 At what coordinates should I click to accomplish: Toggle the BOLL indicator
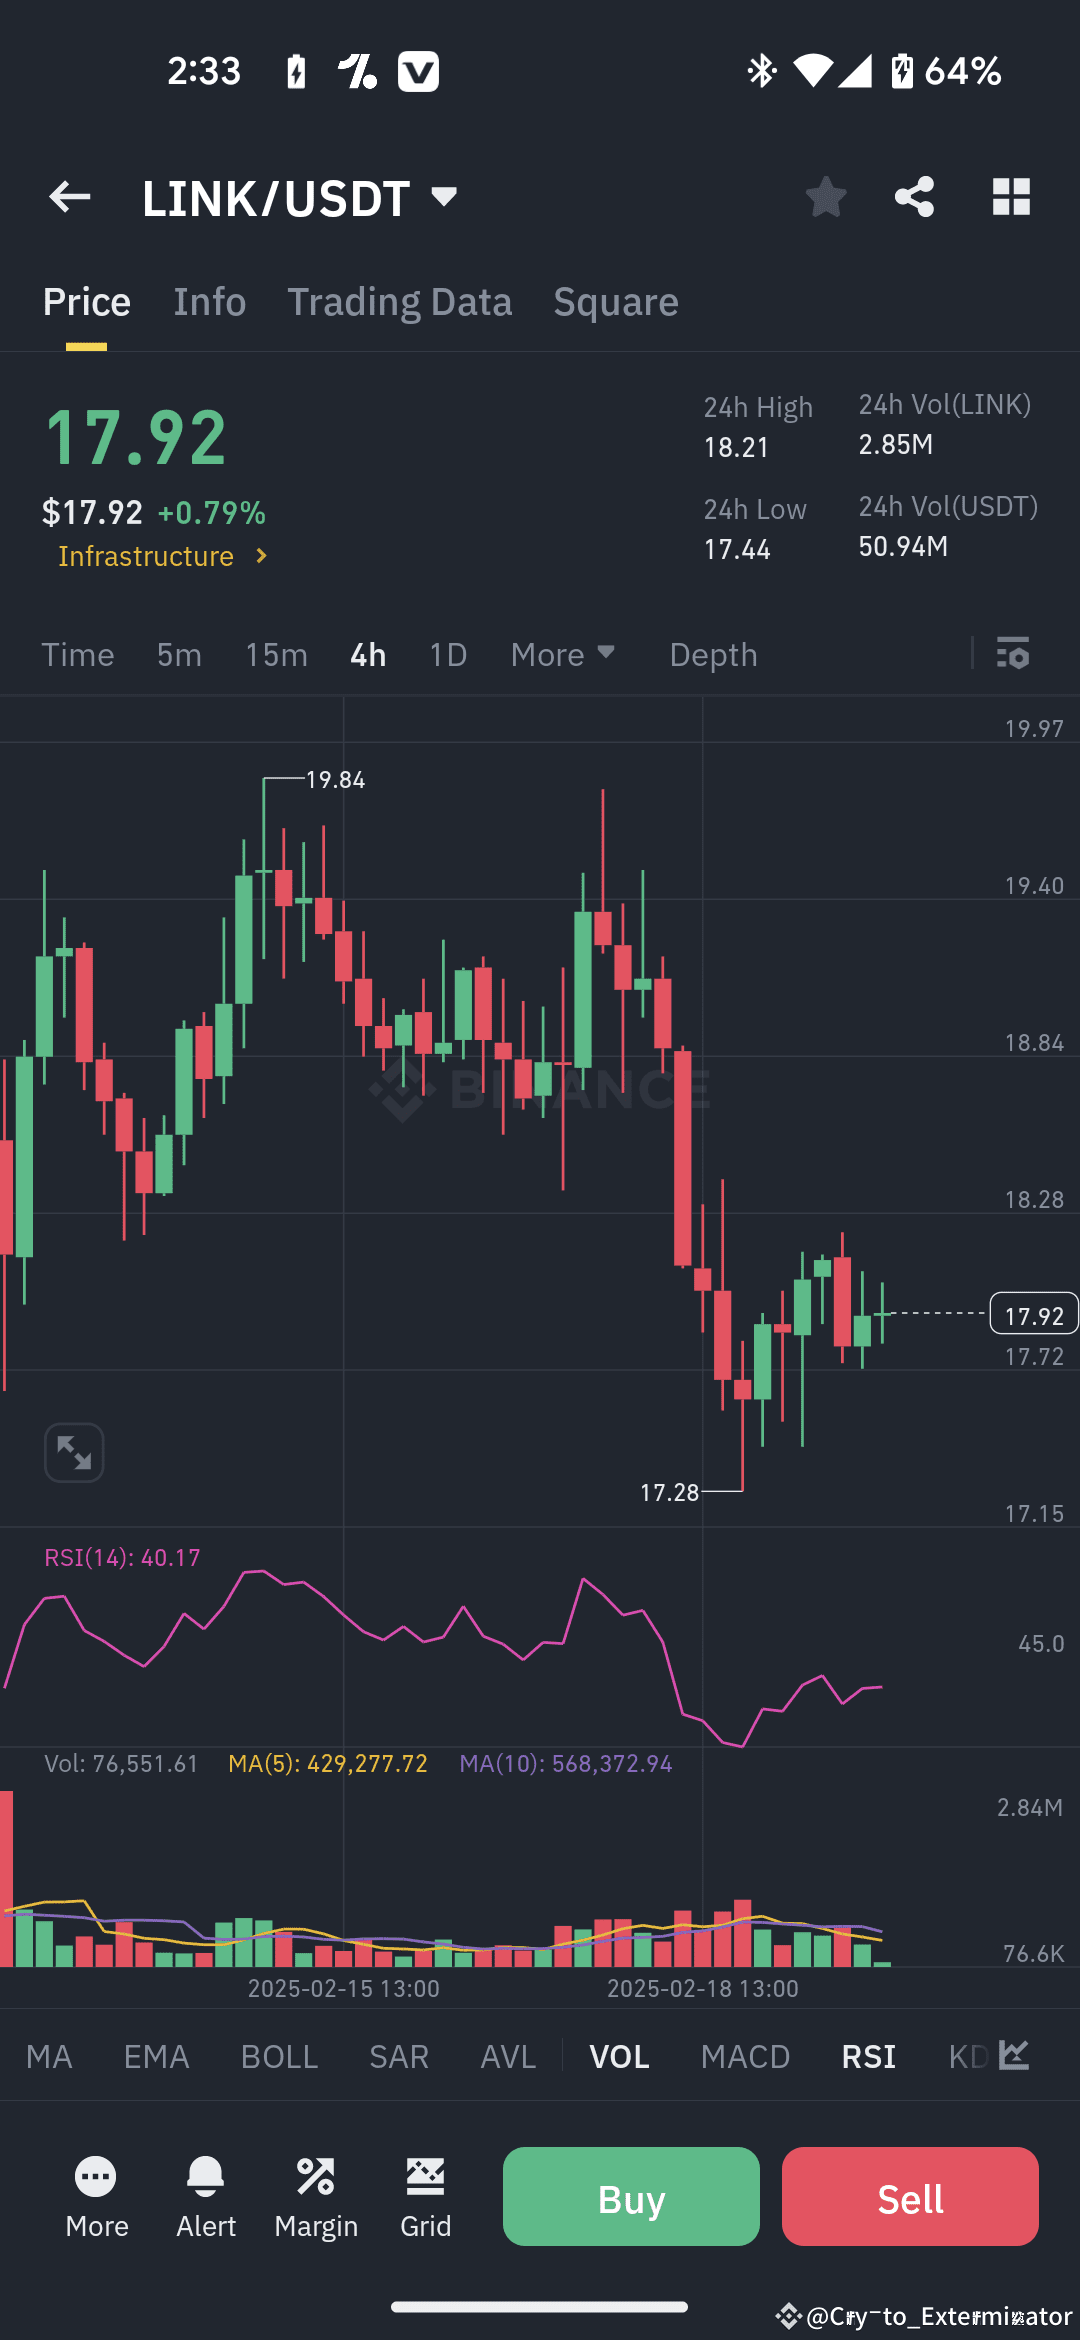click(279, 2056)
